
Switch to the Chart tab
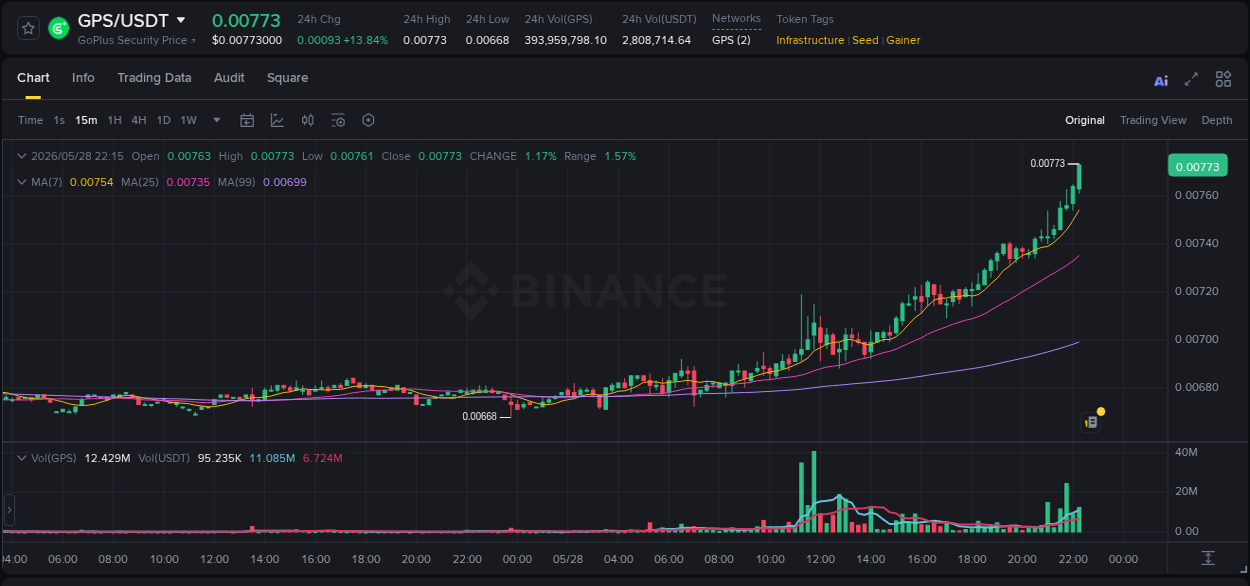pyautogui.click(x=33, y=78)
